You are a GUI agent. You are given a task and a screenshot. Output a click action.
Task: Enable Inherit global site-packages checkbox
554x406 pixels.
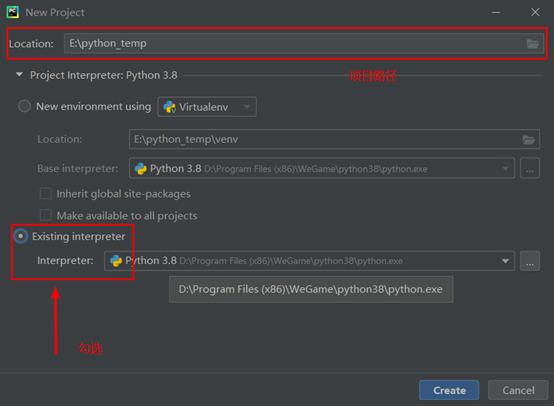coord(46,194)
